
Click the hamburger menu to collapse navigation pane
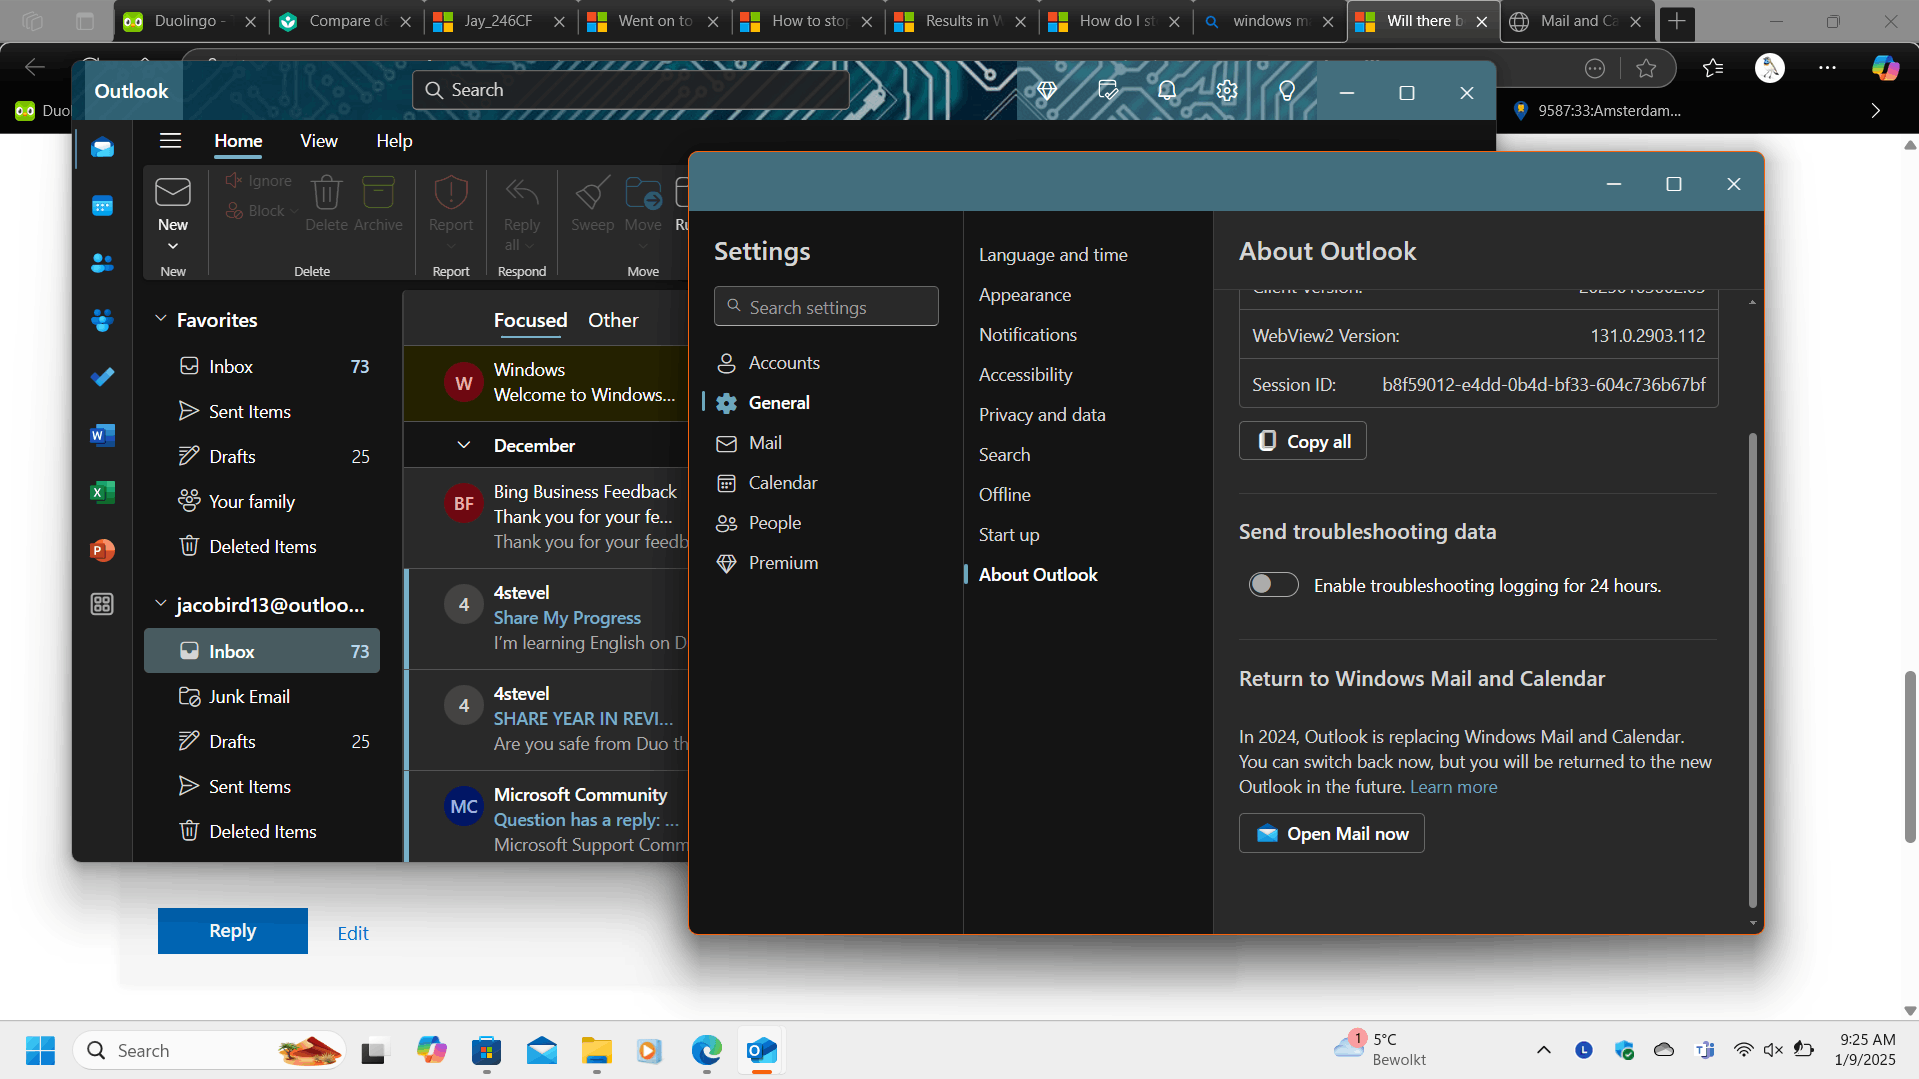click(x=171, y=141)
